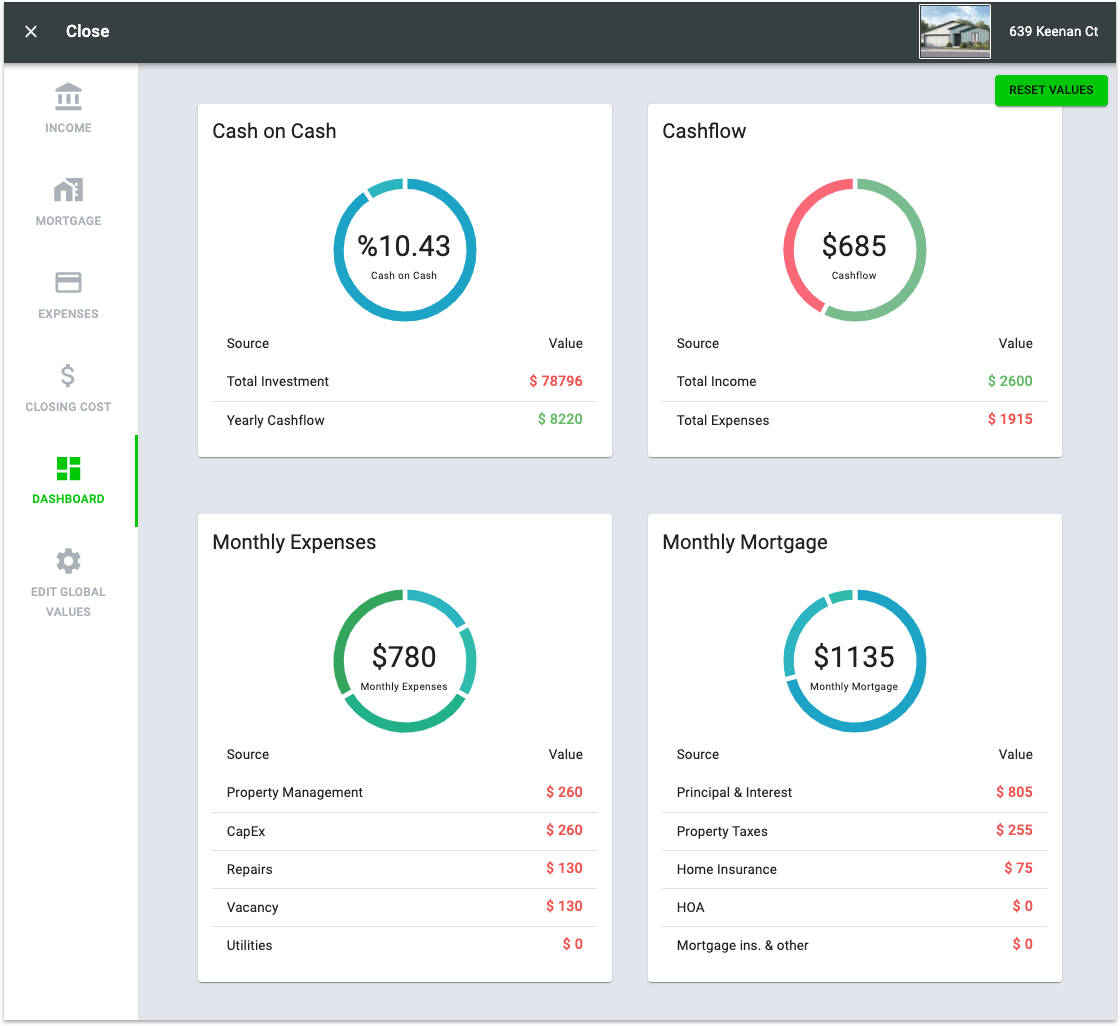Image resolution: width=1120 pixels, height=1026 pixels.
Task: Select the HOA row label
Action: tap(690, 907)
